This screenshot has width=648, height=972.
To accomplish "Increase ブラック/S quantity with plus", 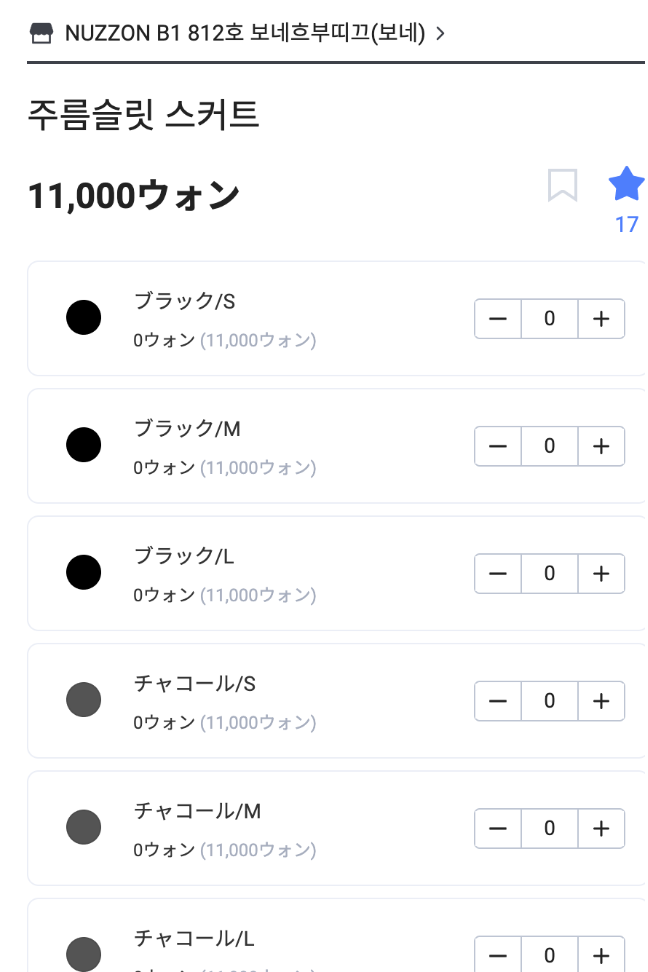I will [601, 319].
